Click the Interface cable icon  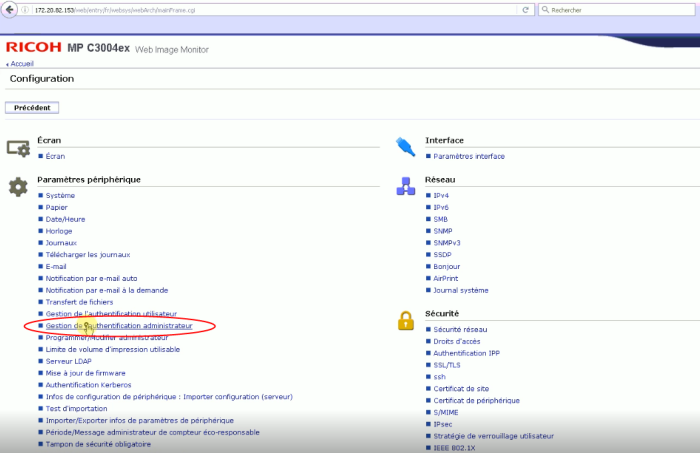pyautogui.click(x=406, y=147)
